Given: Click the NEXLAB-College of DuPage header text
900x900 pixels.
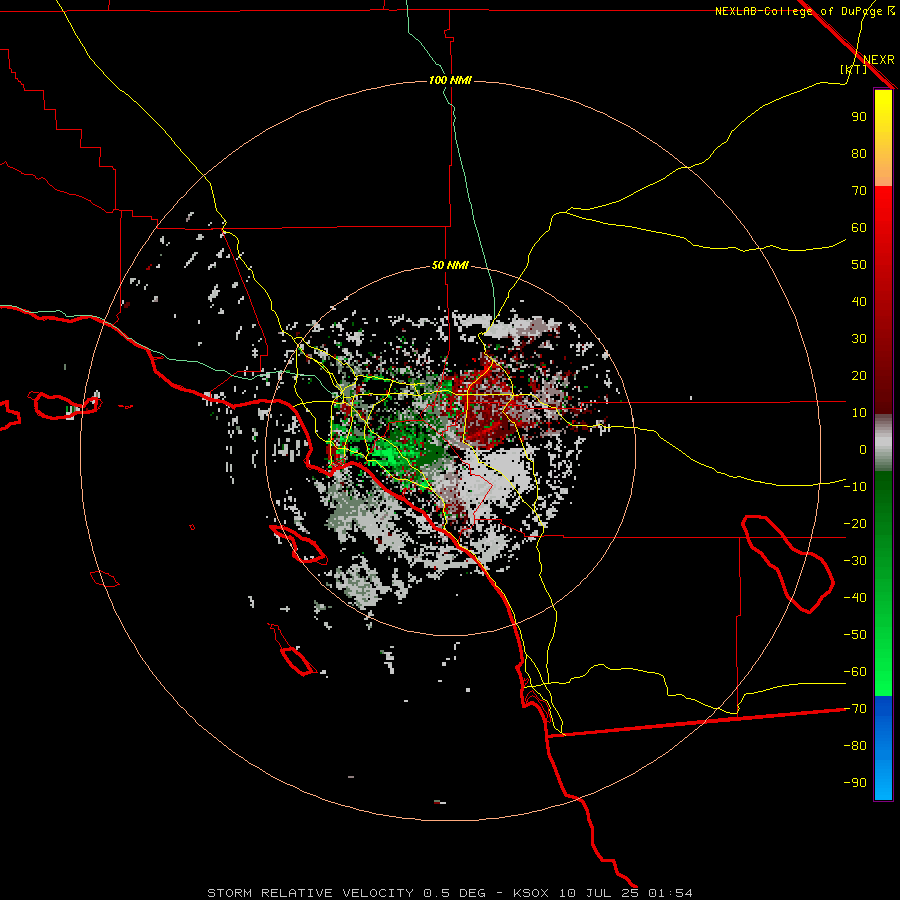Looking at the screenshot, I should coord(798,11).
